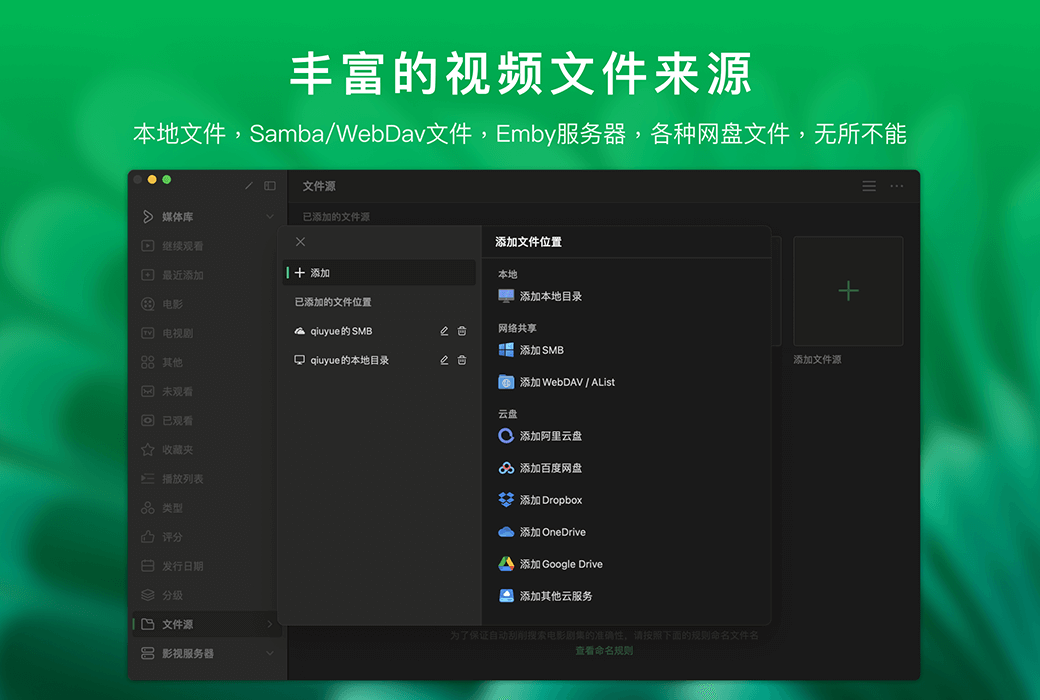Screen dimensions: 1040x700
Task: Select 添加本地目录 to add a local folder
Action: (x=555, y=294)
